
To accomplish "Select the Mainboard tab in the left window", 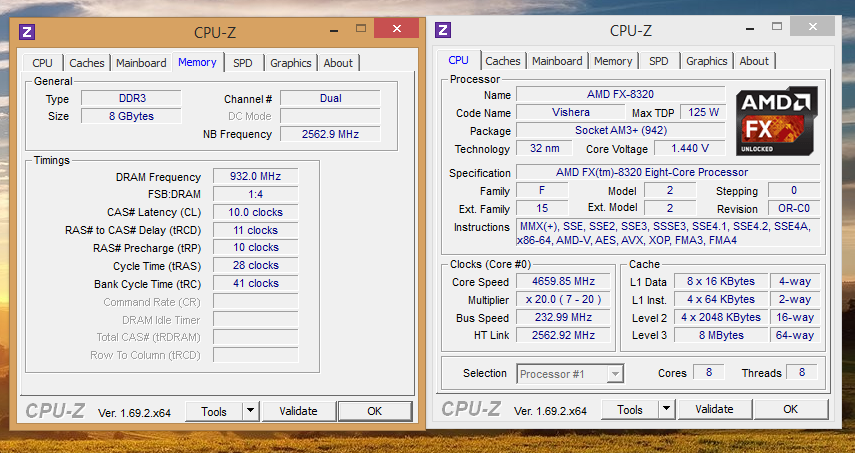I will (141, 63).
